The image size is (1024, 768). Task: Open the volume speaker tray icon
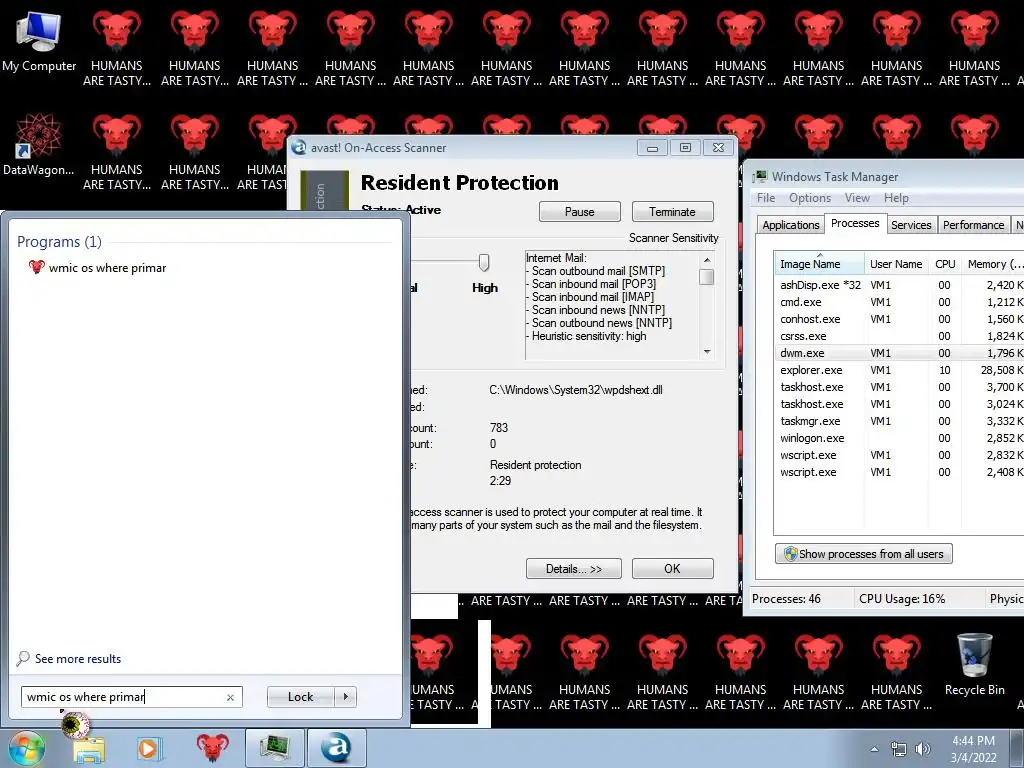tap(922, 749)
